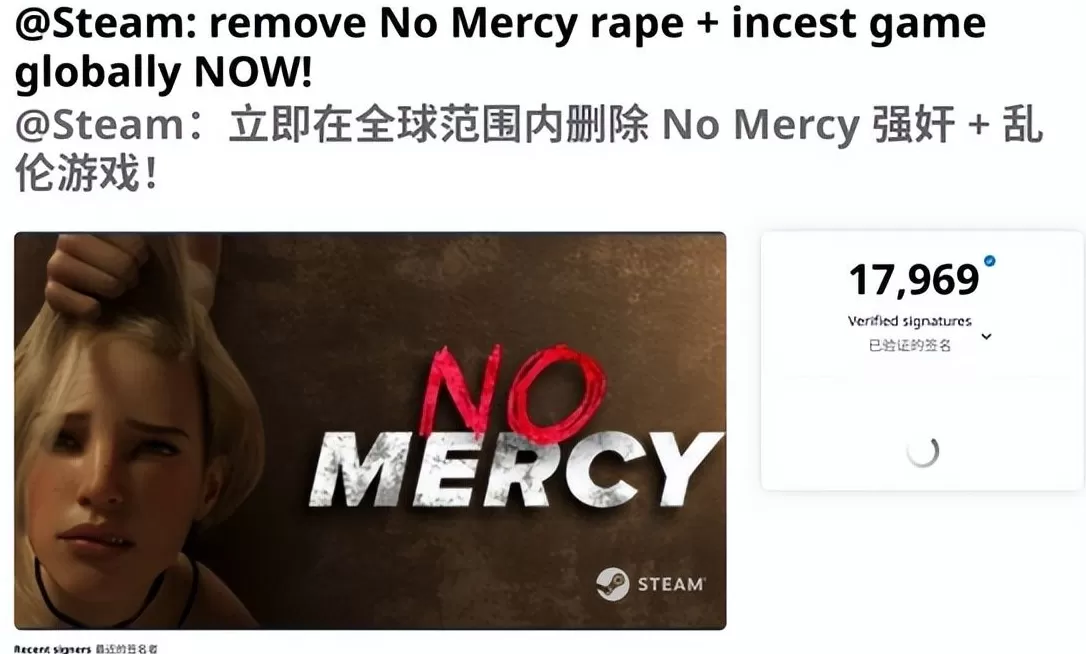Click the Chinese label beside Recent signers

click(127, 649)
